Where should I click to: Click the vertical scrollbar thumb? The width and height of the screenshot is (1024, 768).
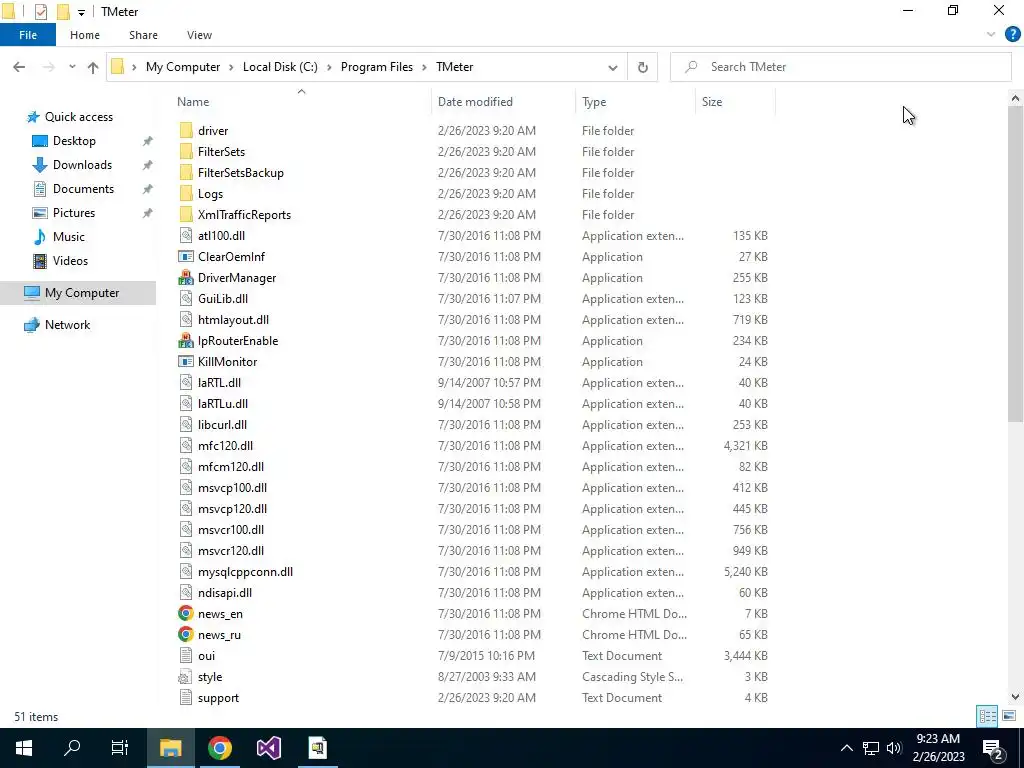[1015, 263]
